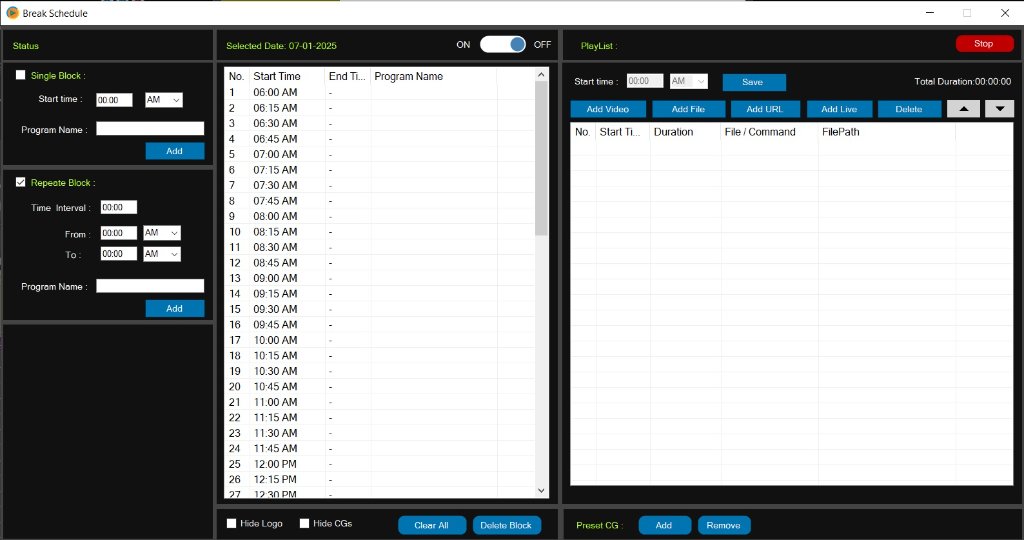Click Add under Repeate Block
The height and width of the screenshot is (540, 1024).
174,308
